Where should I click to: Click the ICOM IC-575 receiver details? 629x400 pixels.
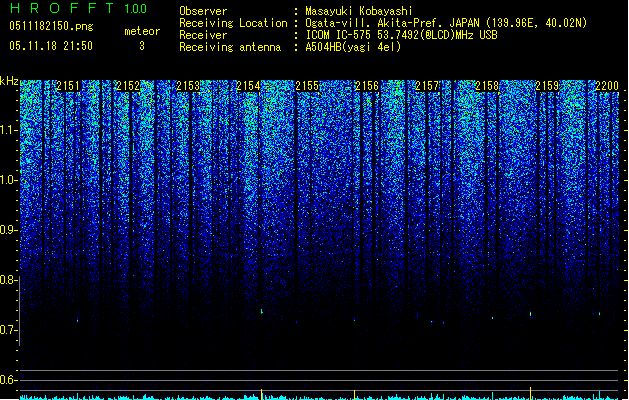[401, 35]
